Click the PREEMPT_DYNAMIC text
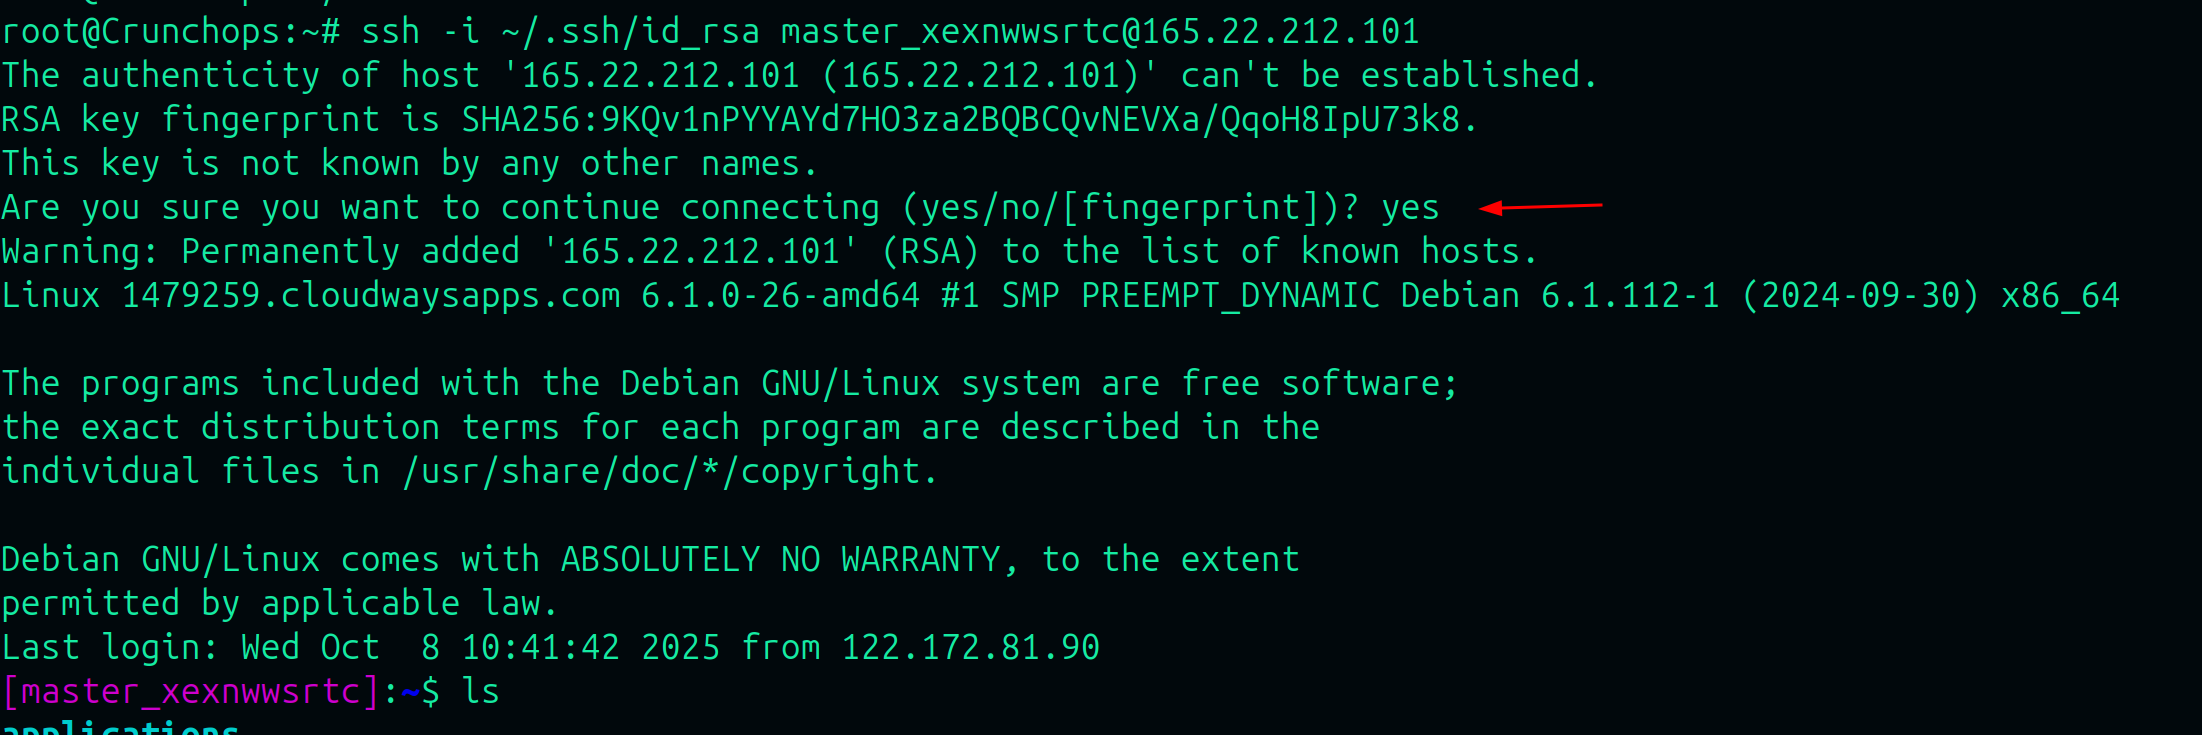Image resolution: width=2202 pixels, height=735 pixels. [1230, 296]
